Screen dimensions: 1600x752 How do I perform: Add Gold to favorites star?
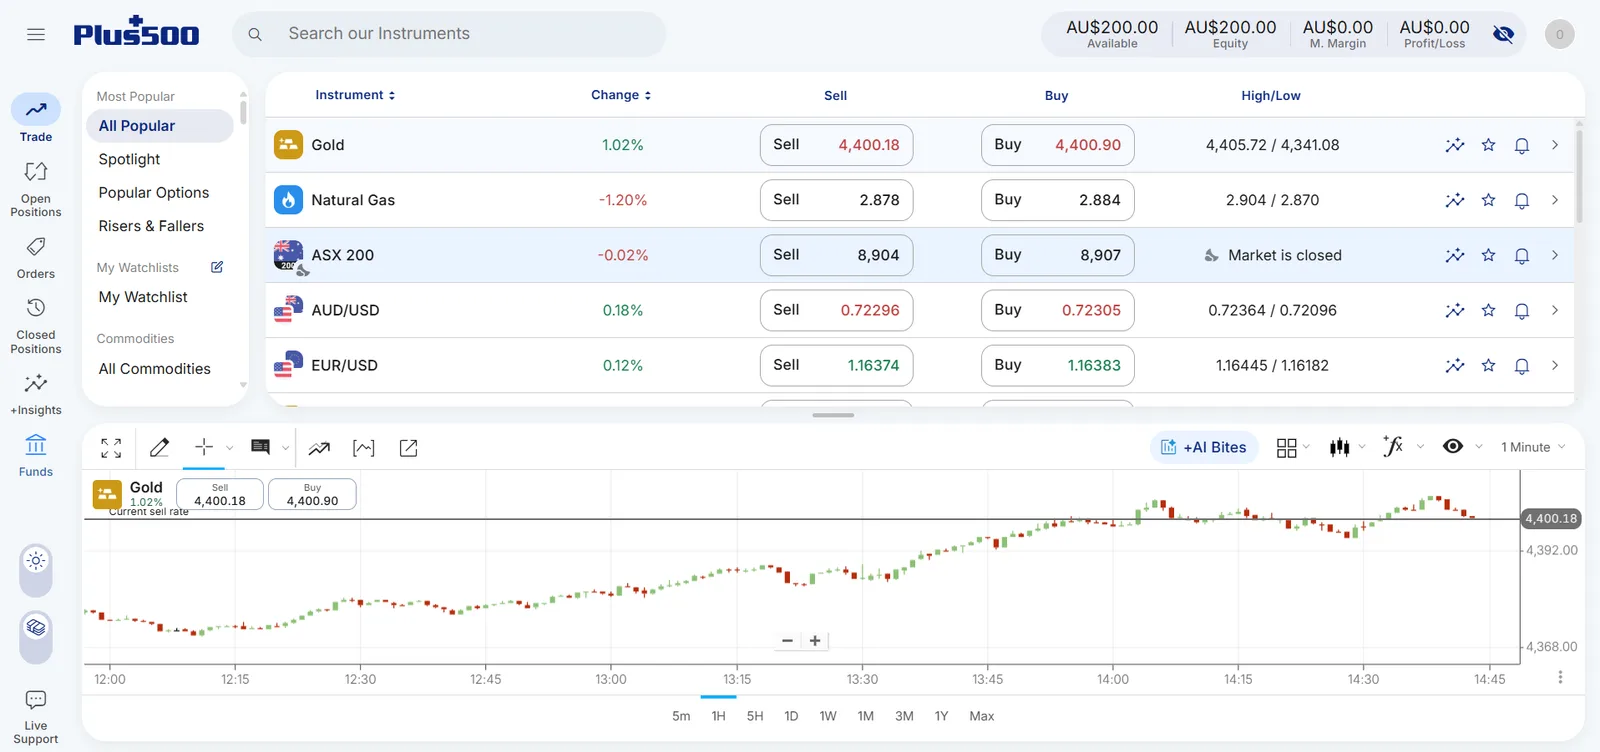1488,145
